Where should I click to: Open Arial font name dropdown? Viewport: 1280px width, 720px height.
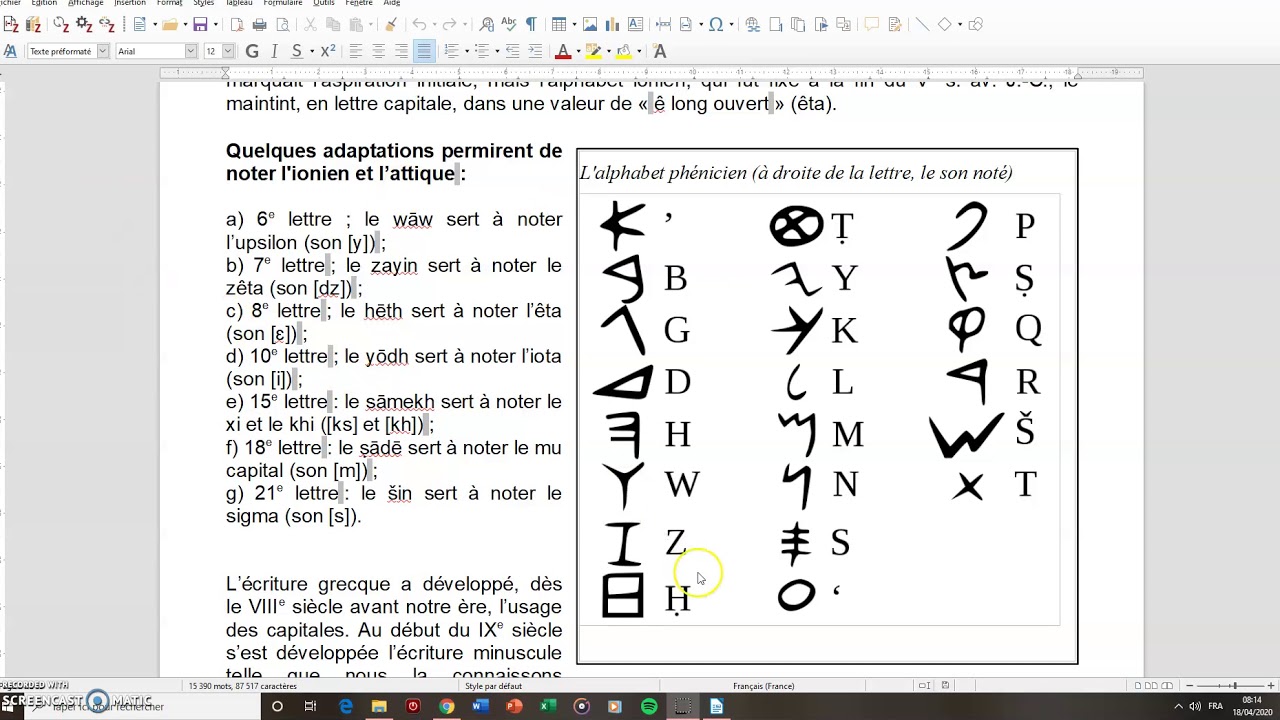tap(191, 51)
